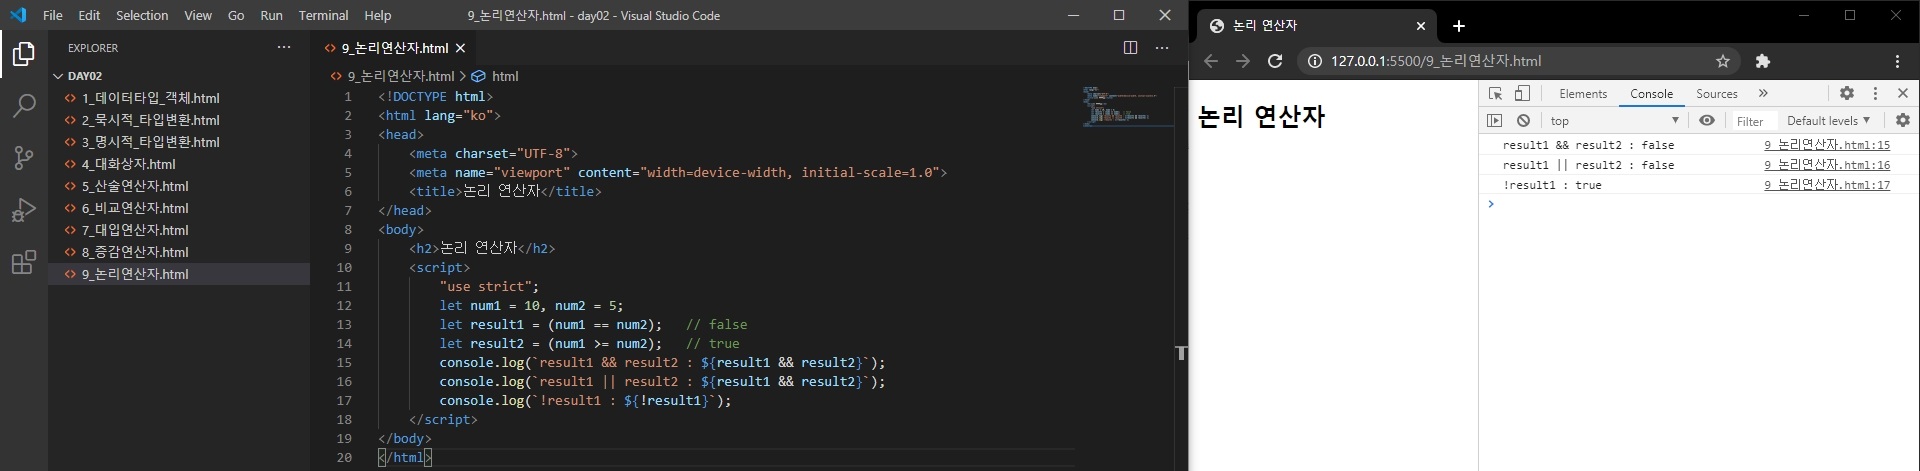The width and height of the screenshot is (1920, 471).
Task: Open the Selection menu
Action: 142,15
